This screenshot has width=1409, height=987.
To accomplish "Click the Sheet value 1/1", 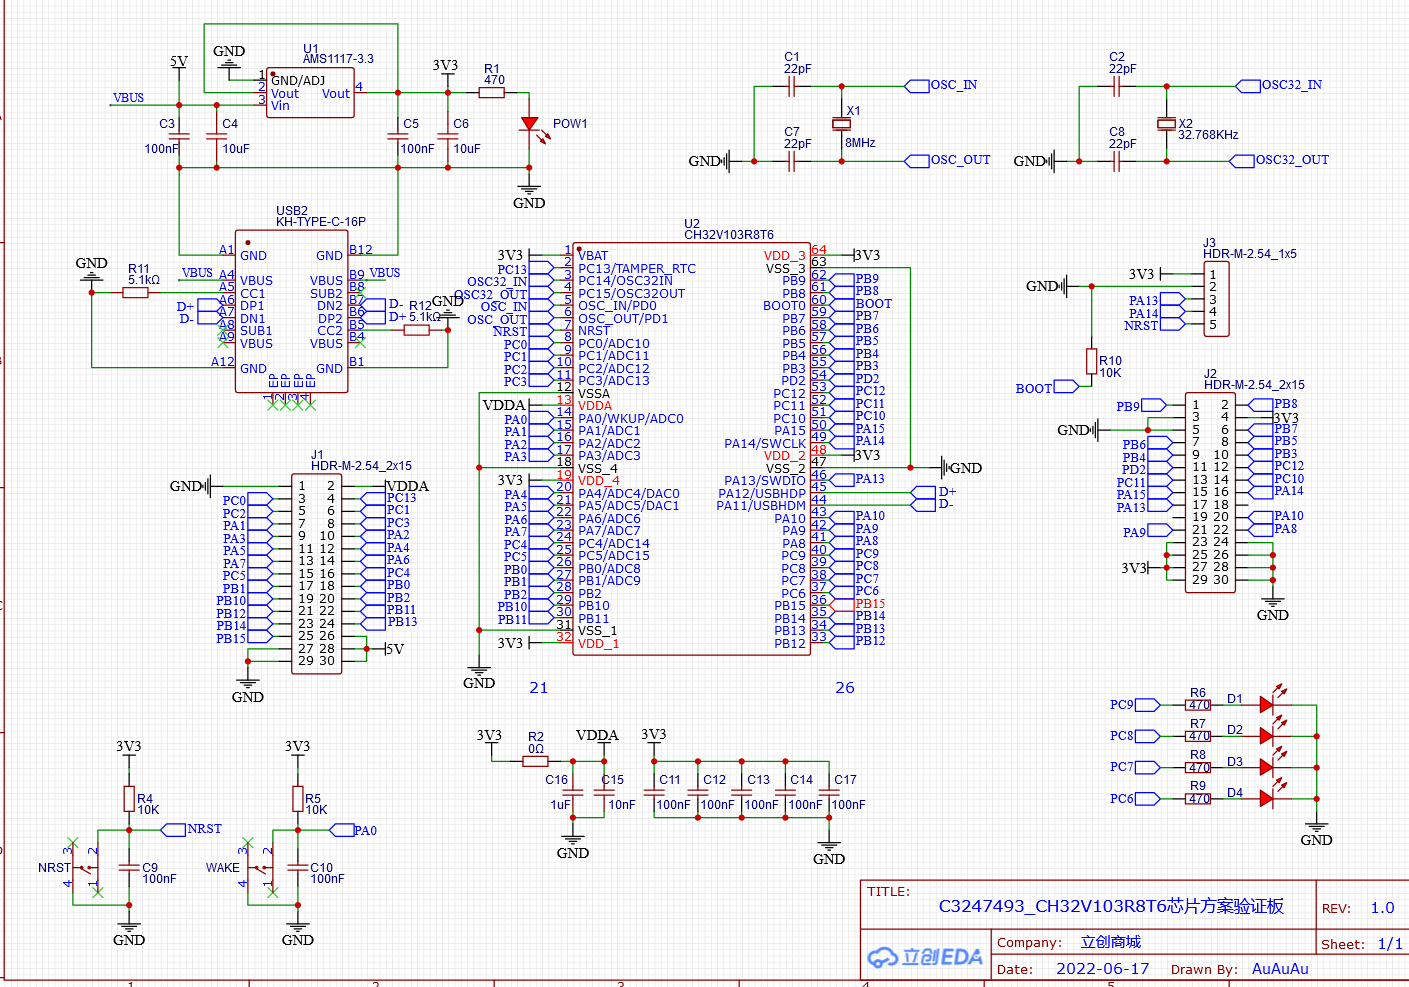I will tap(1390, 944).
